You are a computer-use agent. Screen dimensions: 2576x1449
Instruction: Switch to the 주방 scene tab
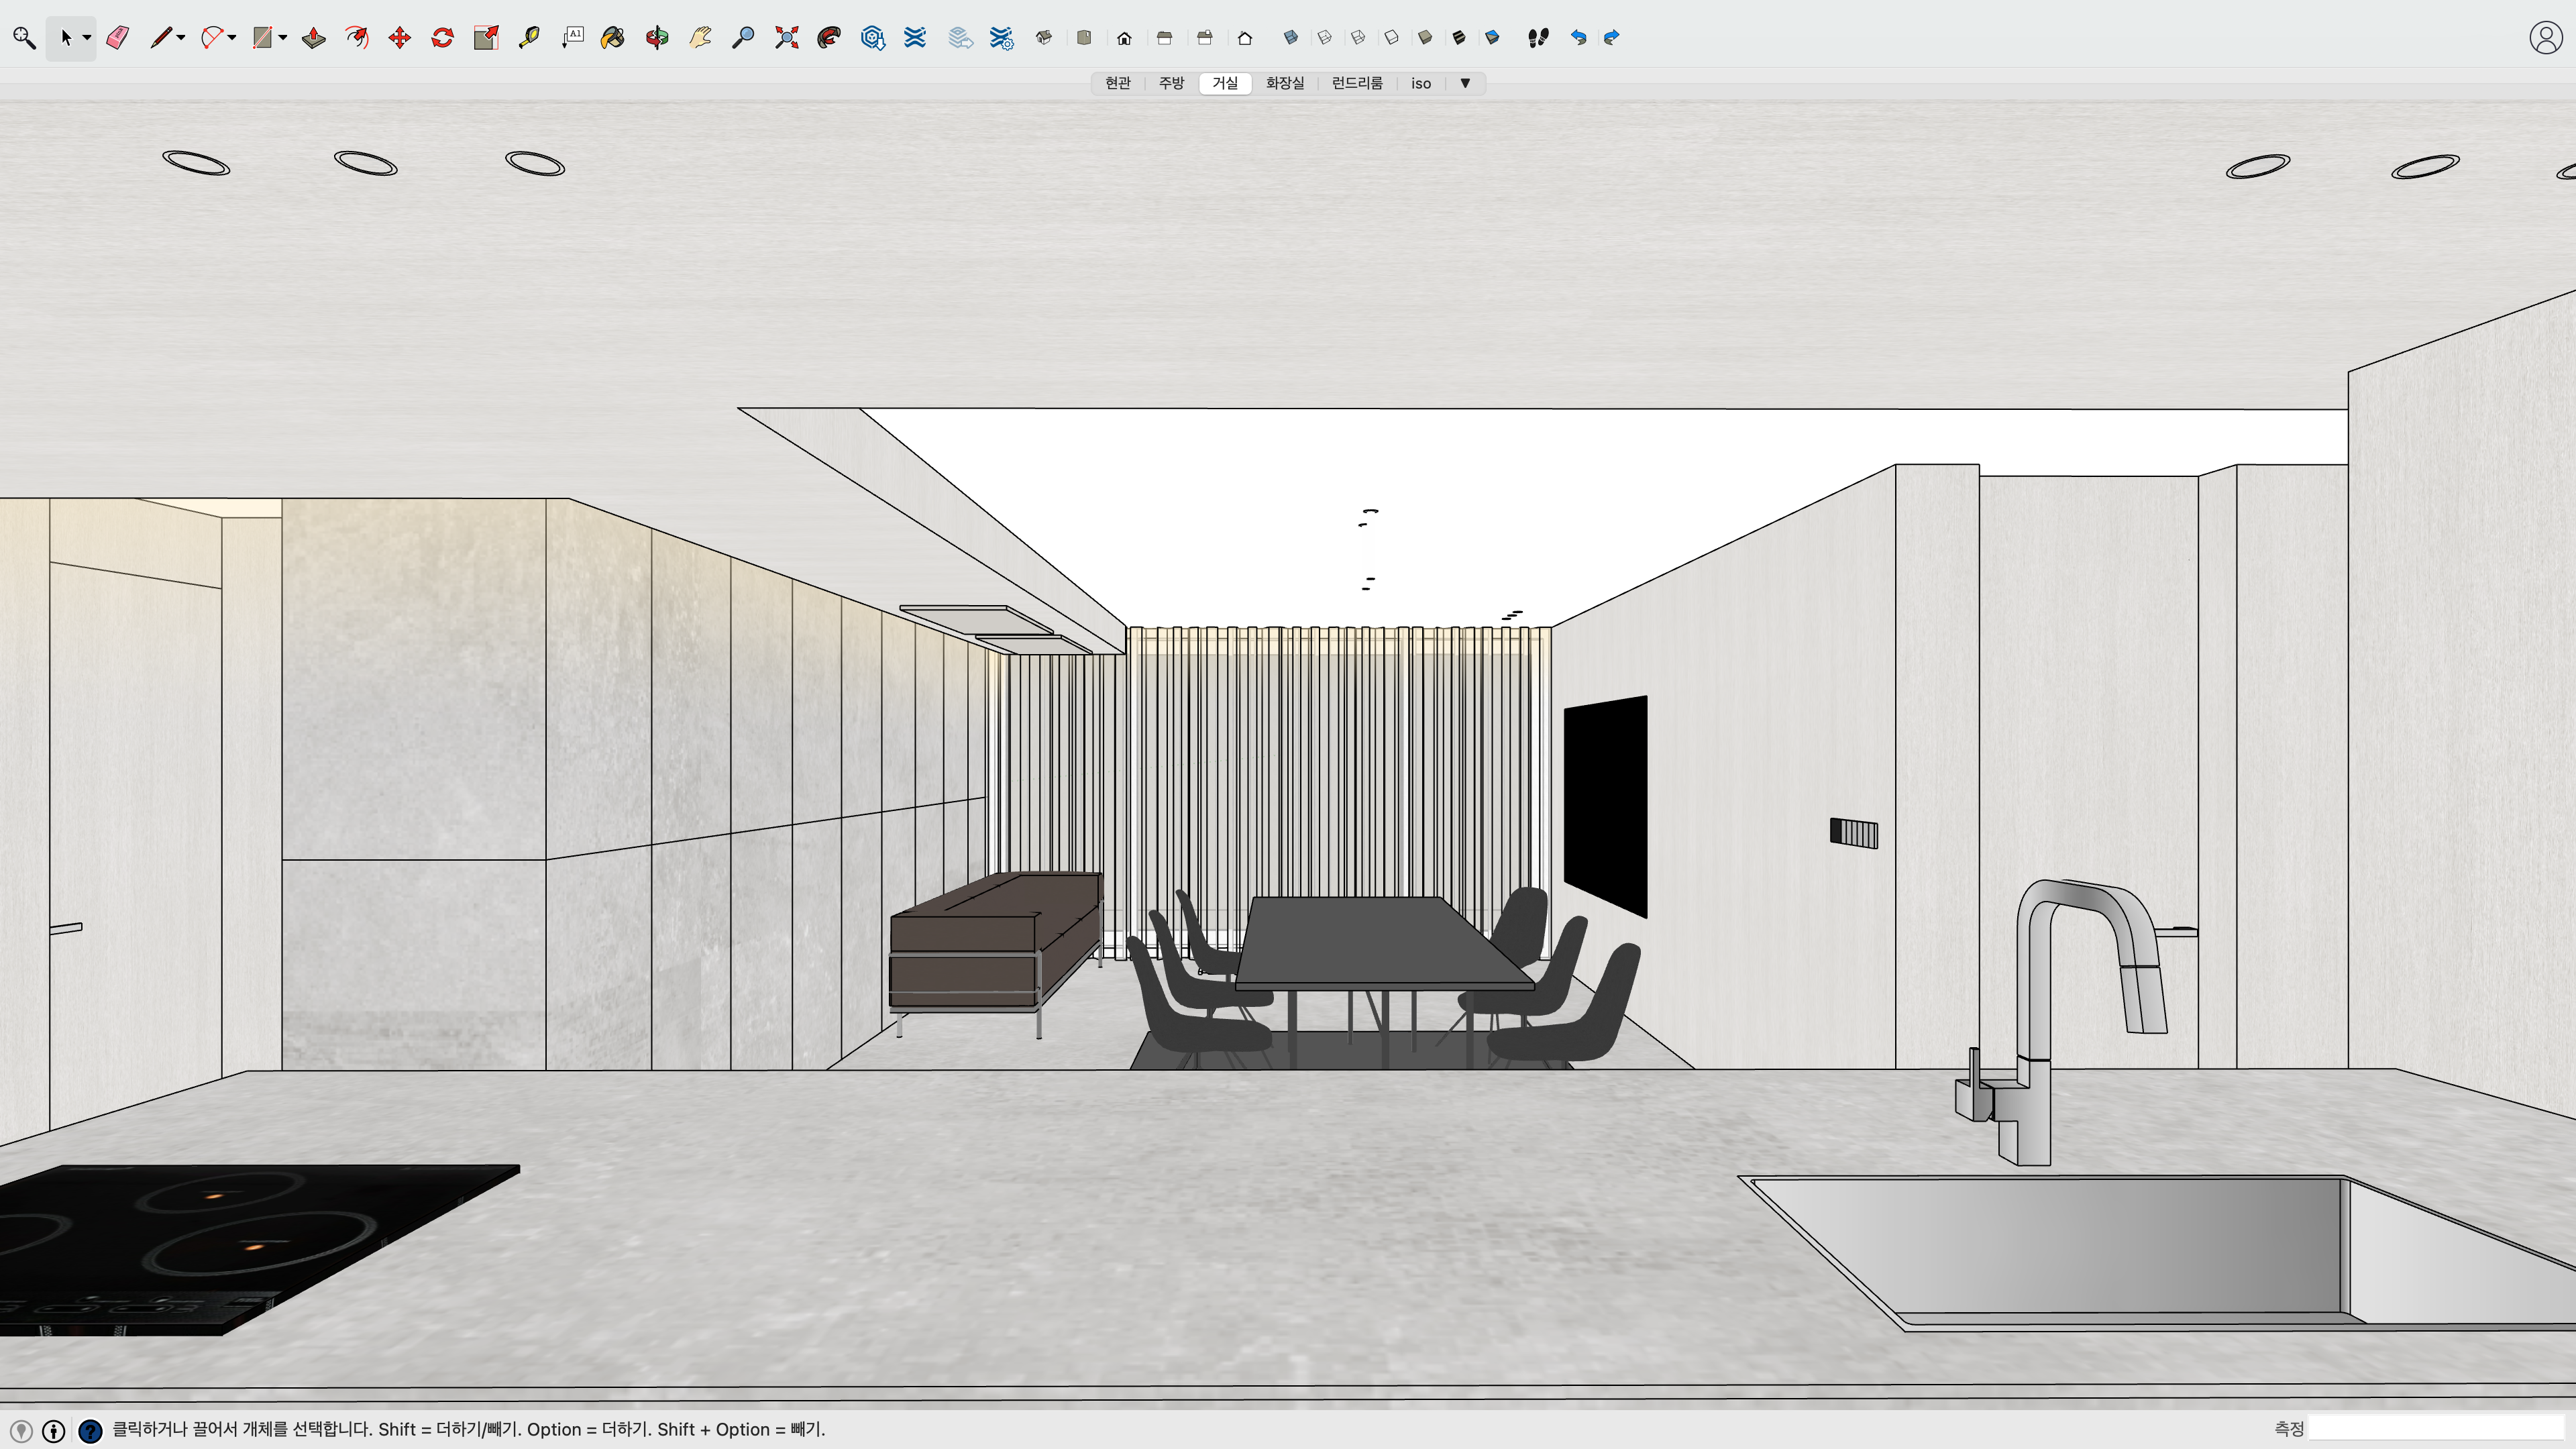point(1171,83)
